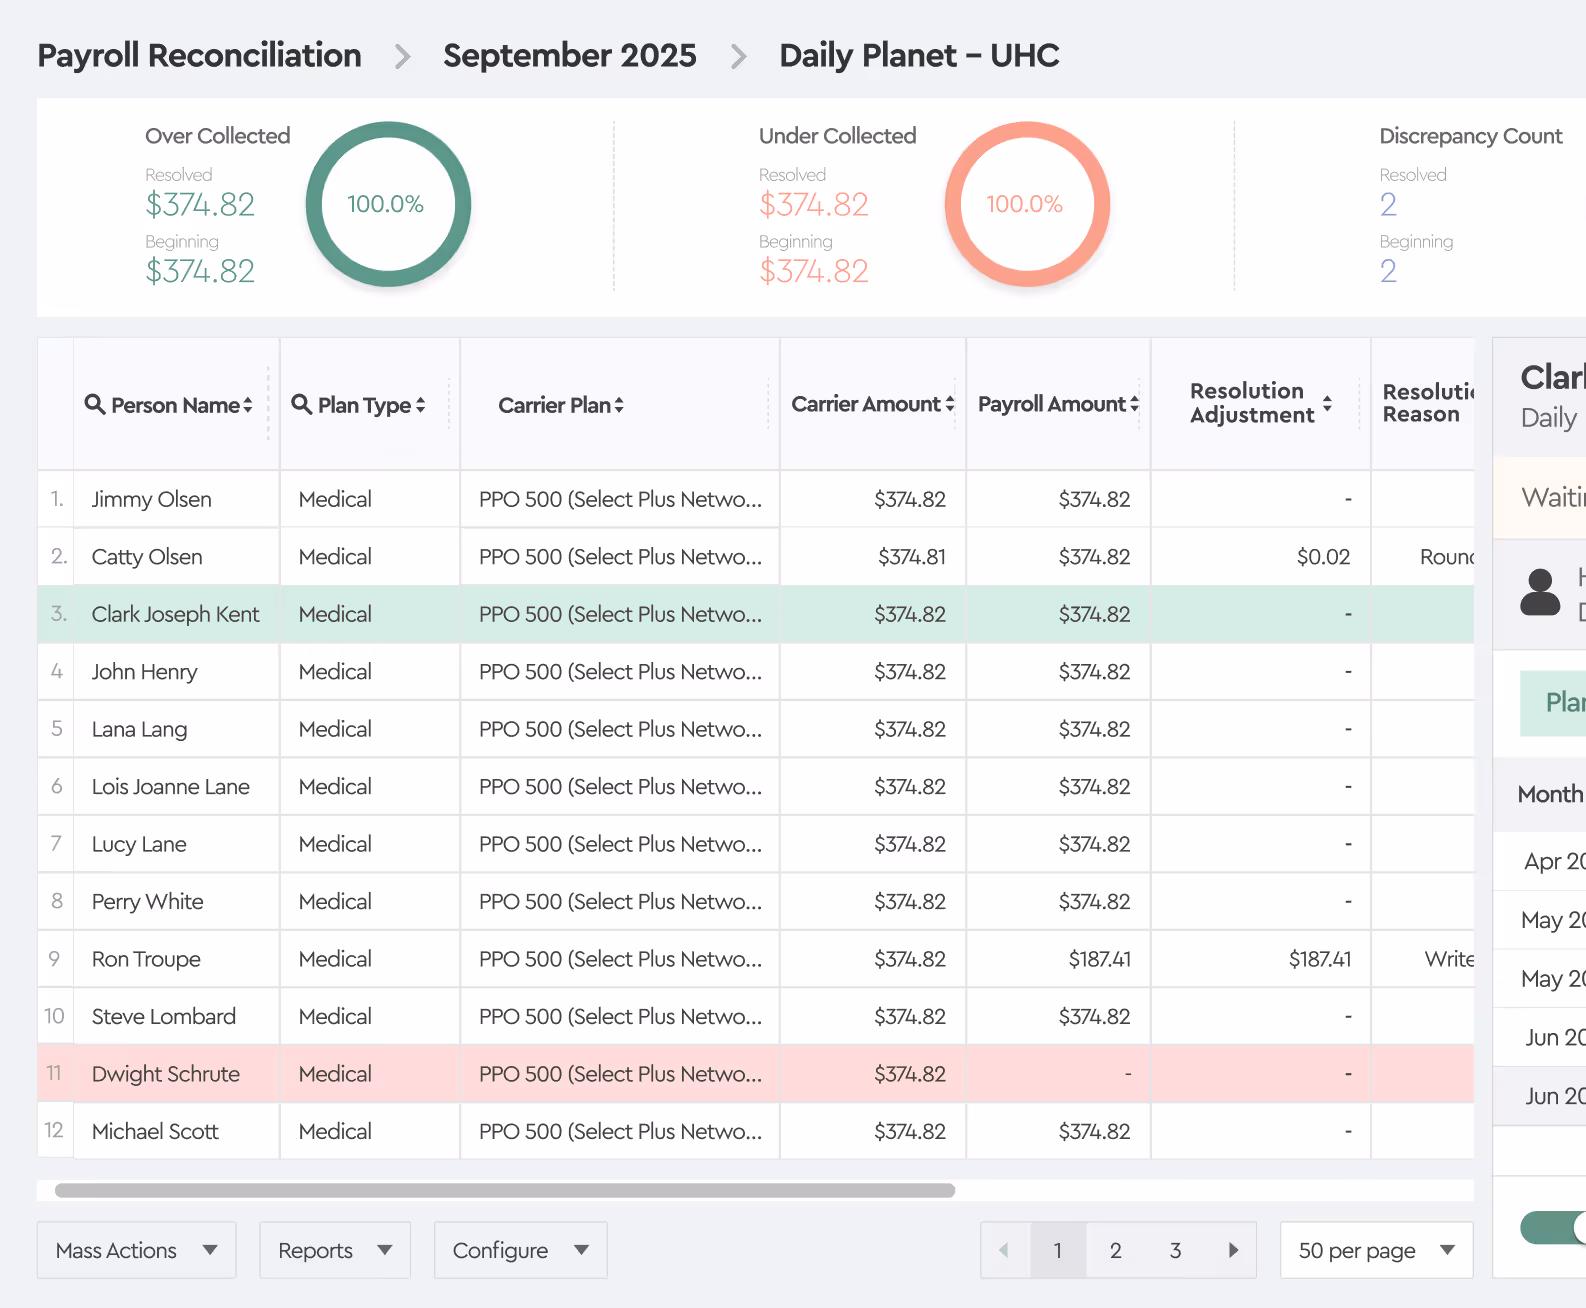Click Jimmy Olsen's PPO 500 carrier plan

click(620, 499)
